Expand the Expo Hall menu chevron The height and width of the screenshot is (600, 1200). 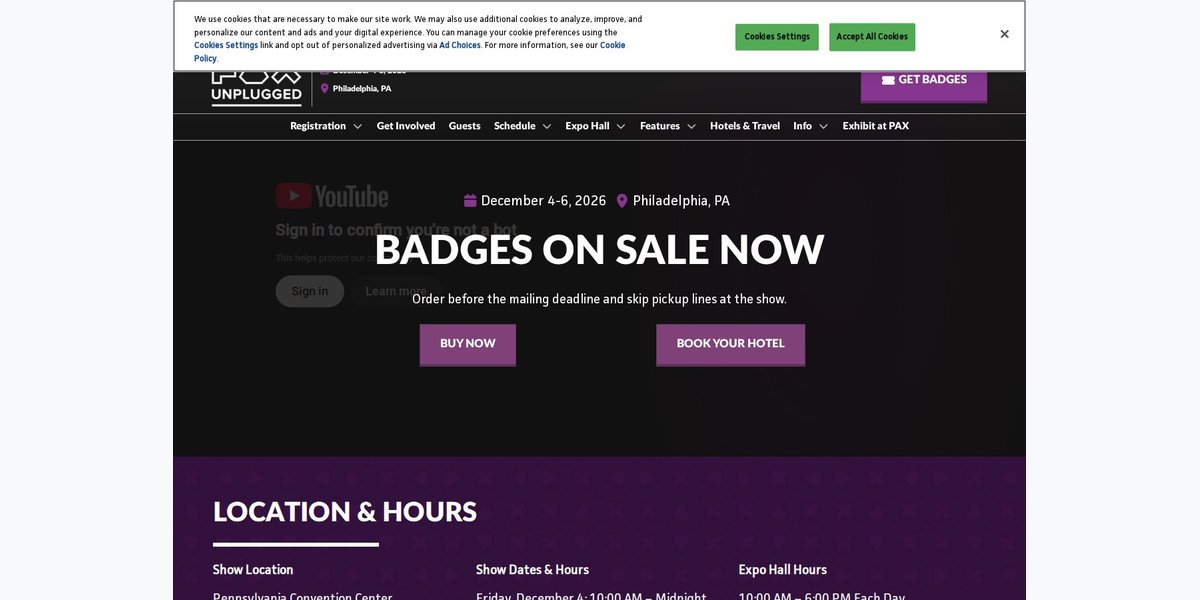[621, 126]
